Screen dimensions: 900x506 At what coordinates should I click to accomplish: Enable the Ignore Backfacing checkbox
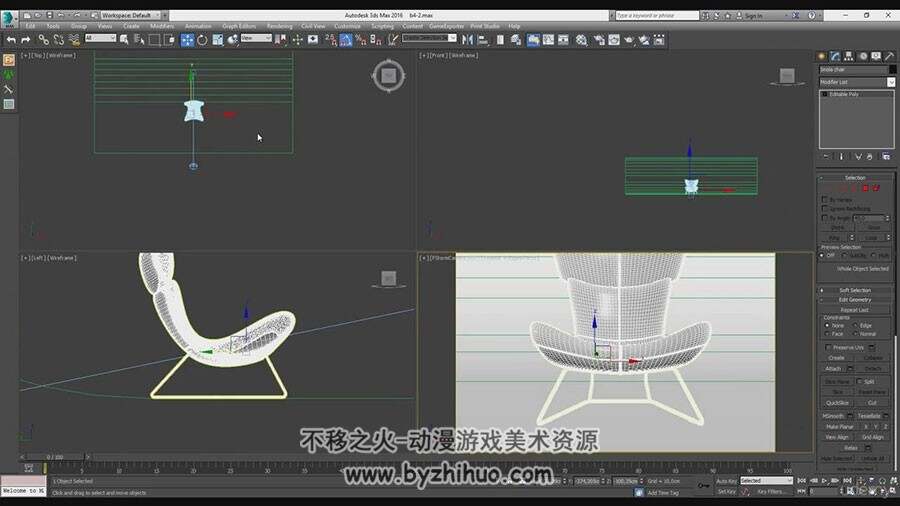click(x=824, y=208)
